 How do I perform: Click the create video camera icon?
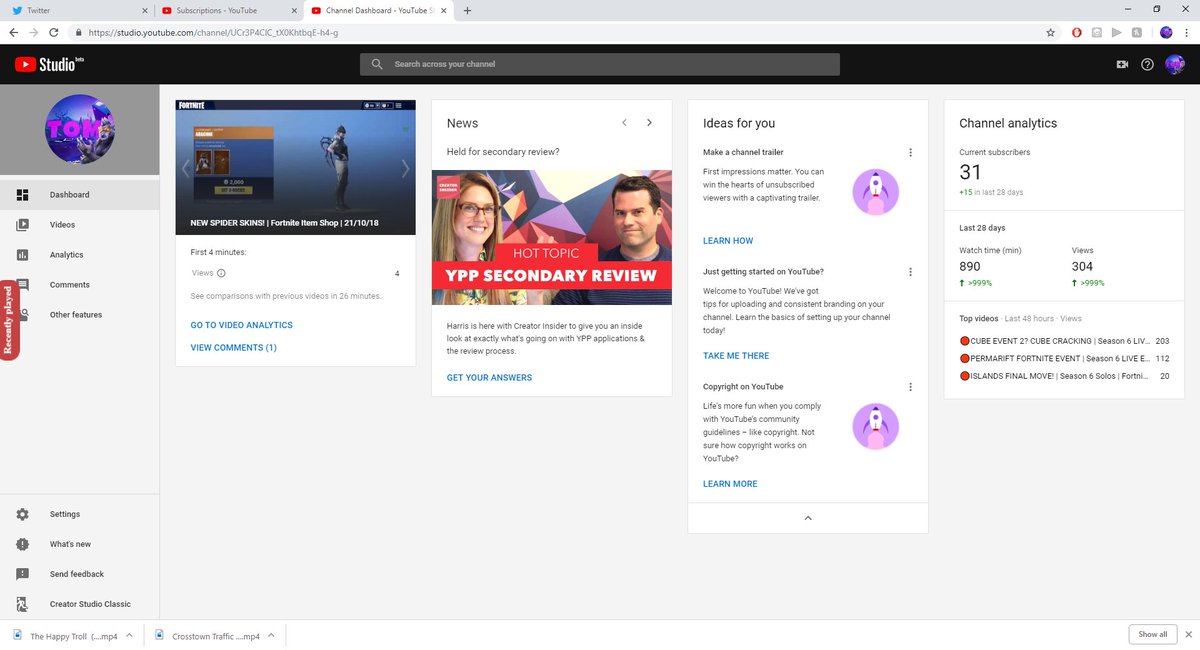[1122, 64]
